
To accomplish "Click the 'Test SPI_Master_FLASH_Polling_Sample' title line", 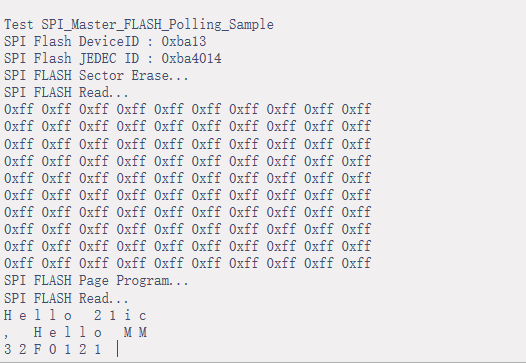I will (139, 25).
